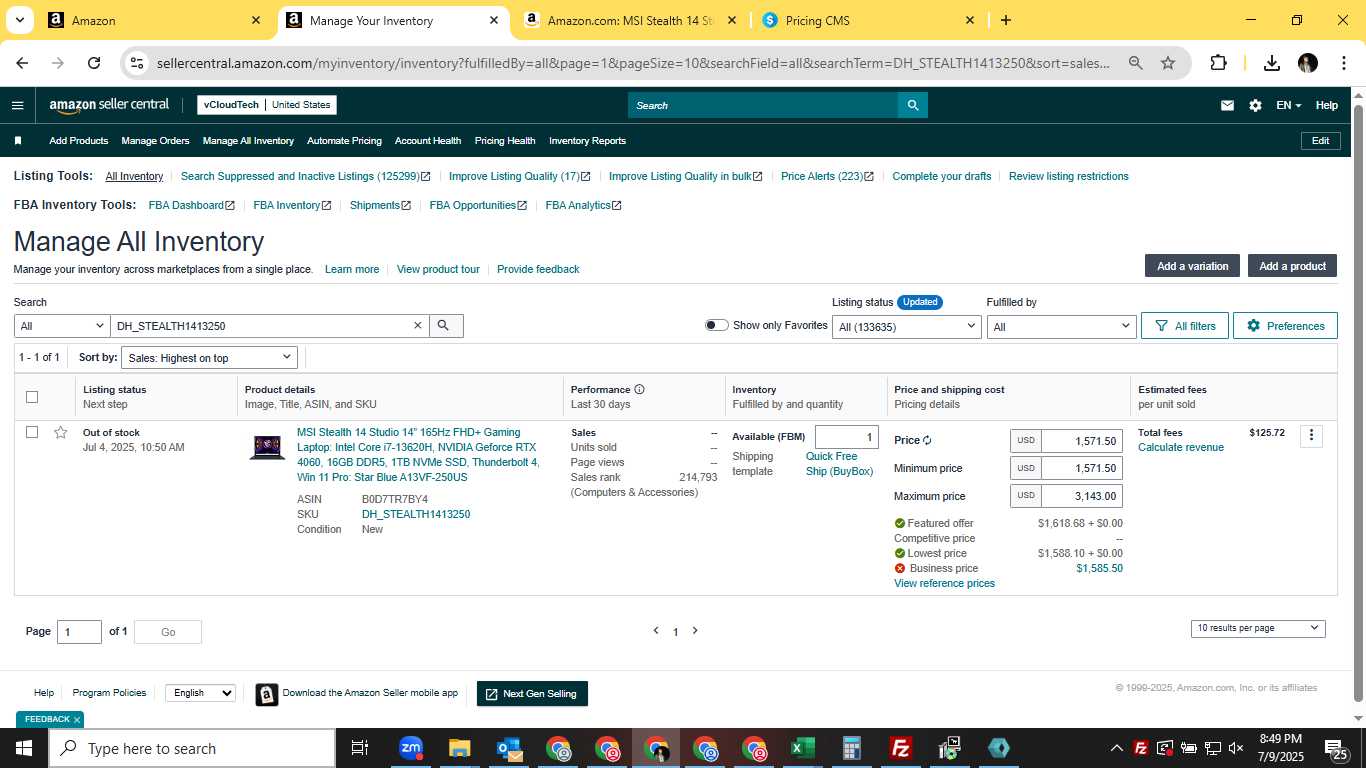The image size is (1366, 768).
Task: Open the Listing status dropdown
Action: coord(907,326)
